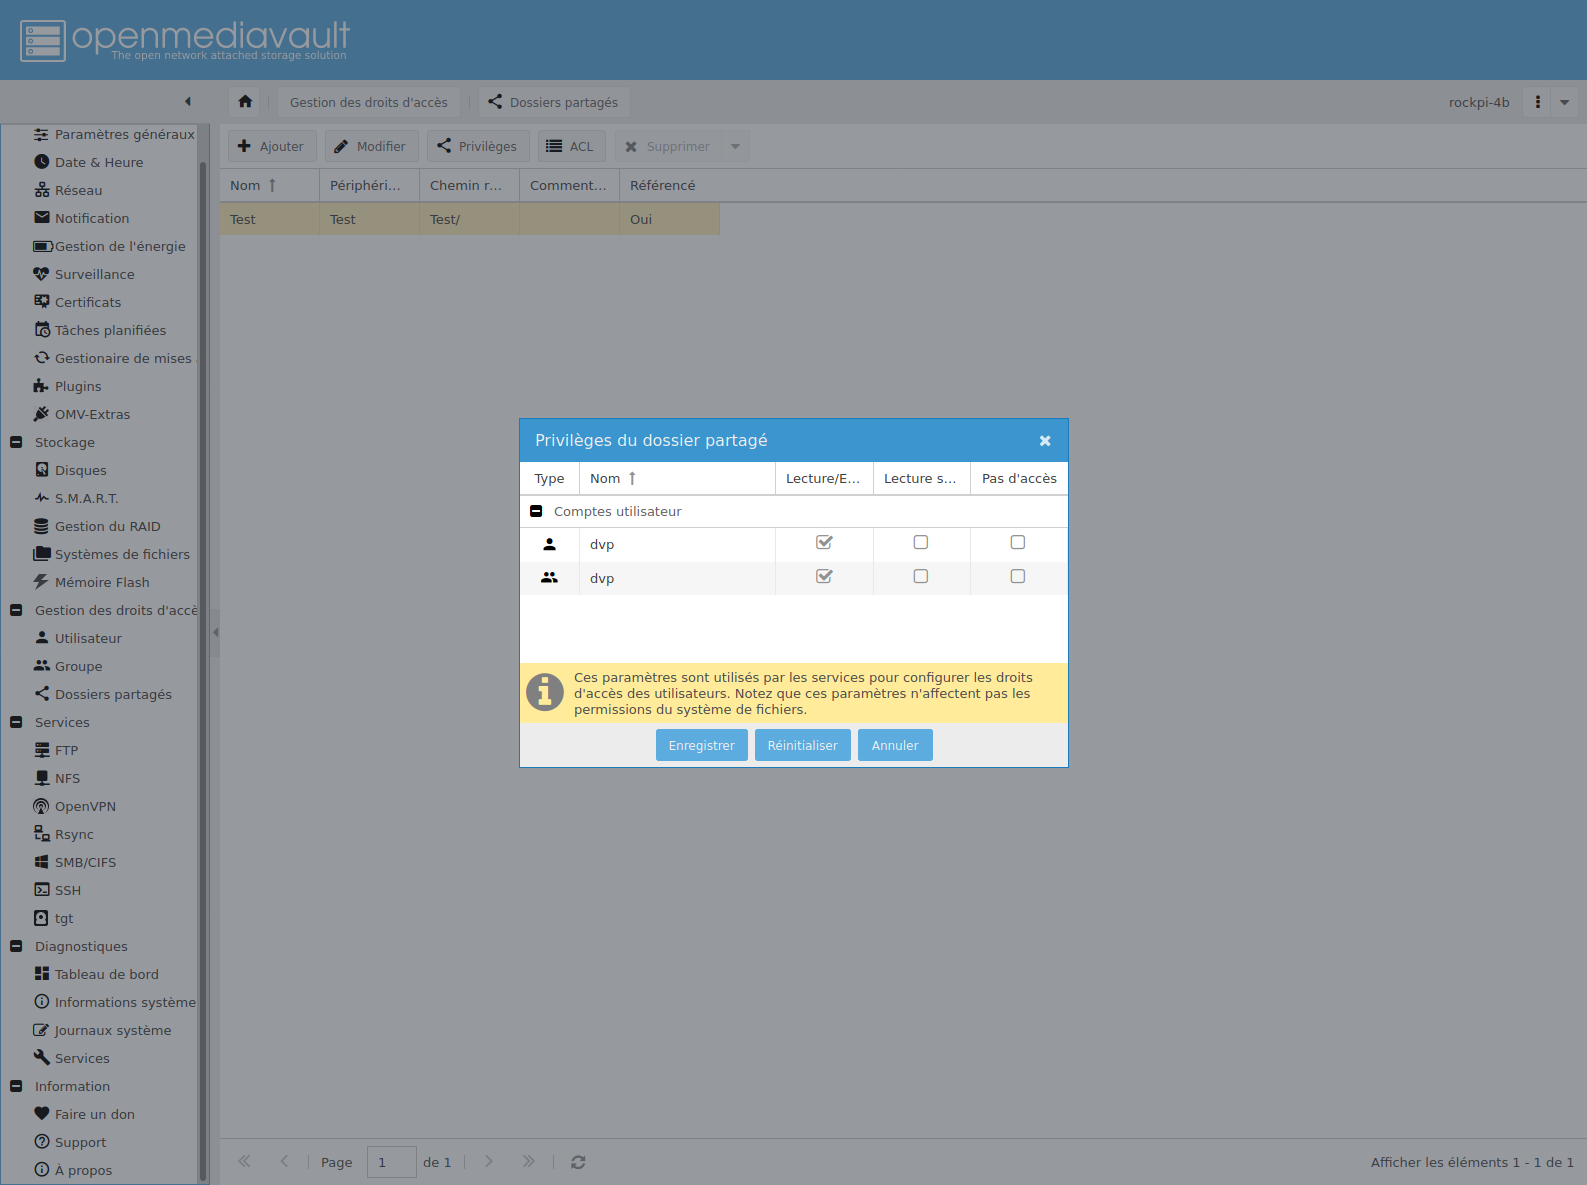
Task: Click the refresh icon in pagination bar
Action: point(578,1162)
